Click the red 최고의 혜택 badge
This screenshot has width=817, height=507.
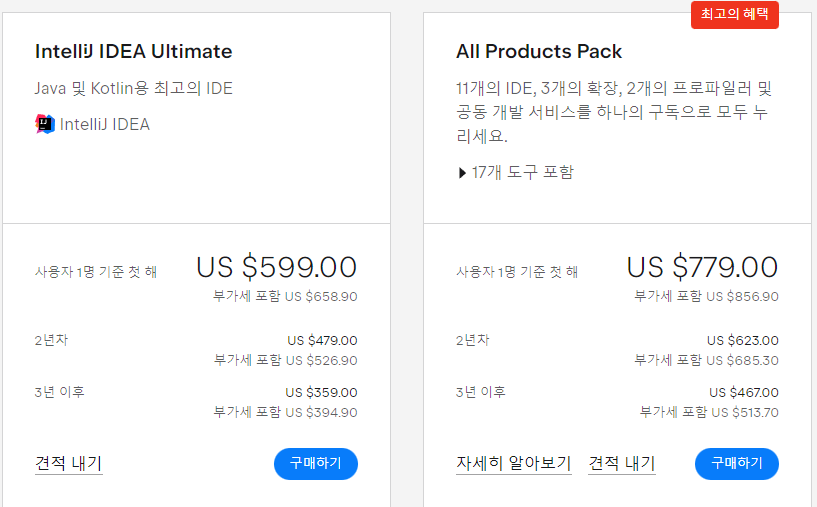pos(734,14)
